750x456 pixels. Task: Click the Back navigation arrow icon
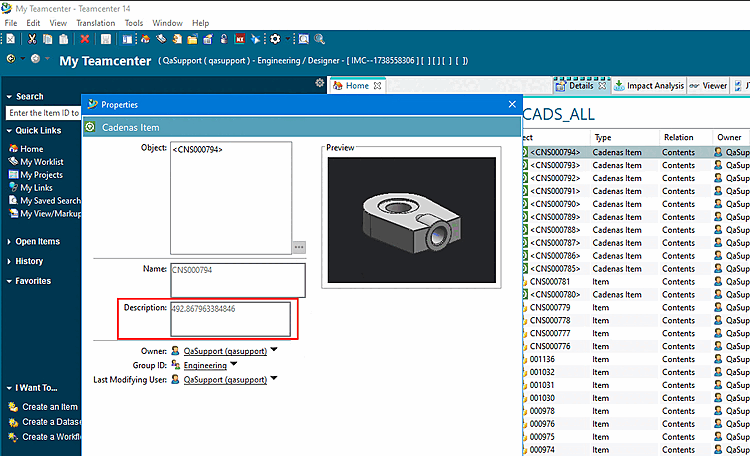pos(11,58)
